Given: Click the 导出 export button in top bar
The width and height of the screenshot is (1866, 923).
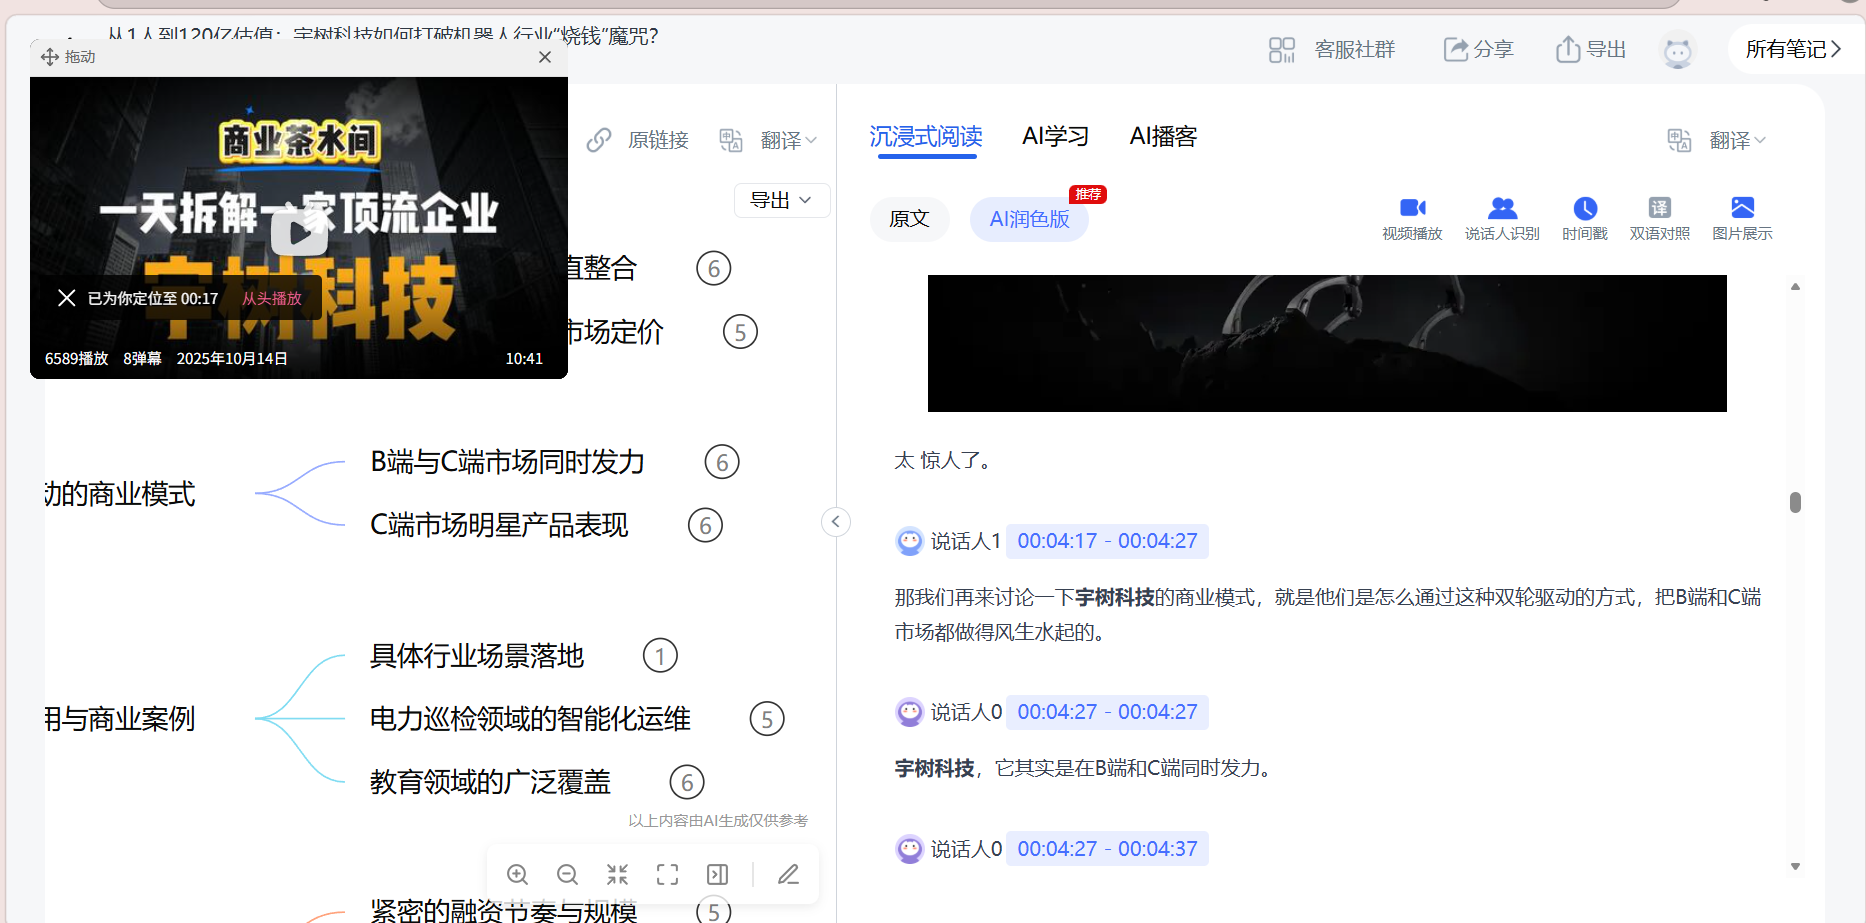Looking at the screenshot, I should tap(1591, 49).
